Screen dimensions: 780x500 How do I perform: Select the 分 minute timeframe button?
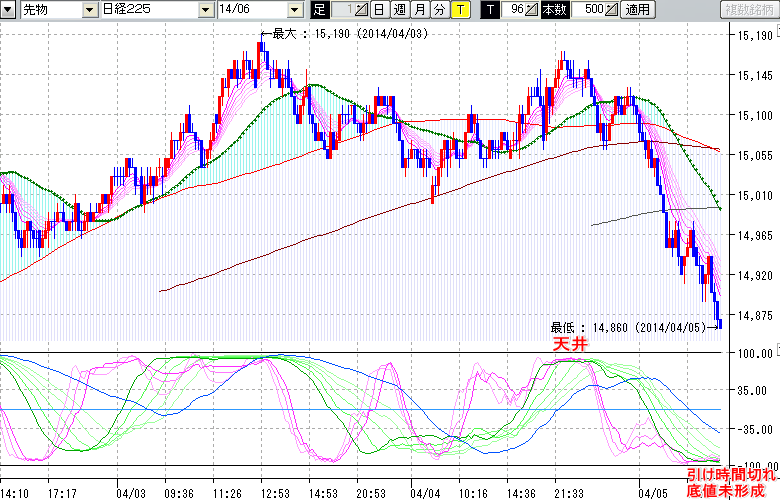coord(439,10)
